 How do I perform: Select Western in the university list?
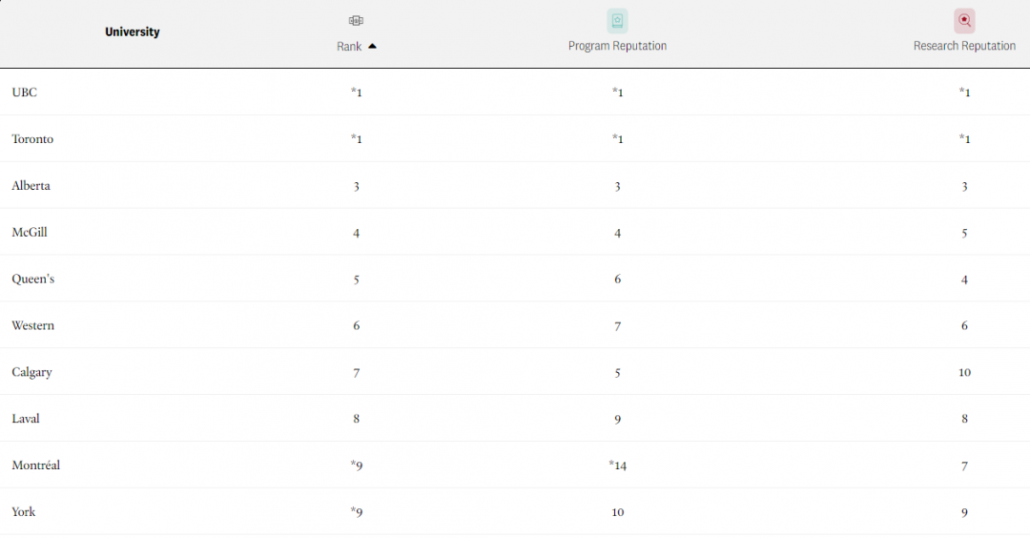tap(33, 325)
